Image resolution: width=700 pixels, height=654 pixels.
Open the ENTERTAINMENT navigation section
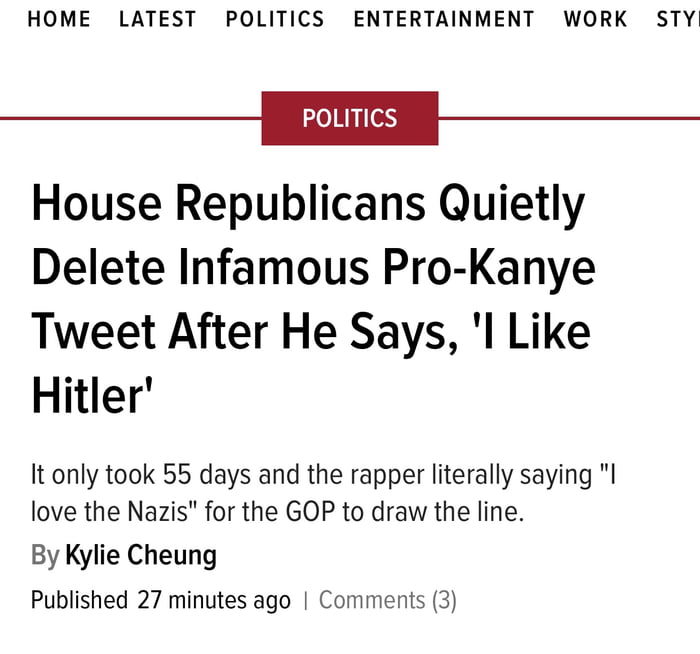click(x=444, y=19)
